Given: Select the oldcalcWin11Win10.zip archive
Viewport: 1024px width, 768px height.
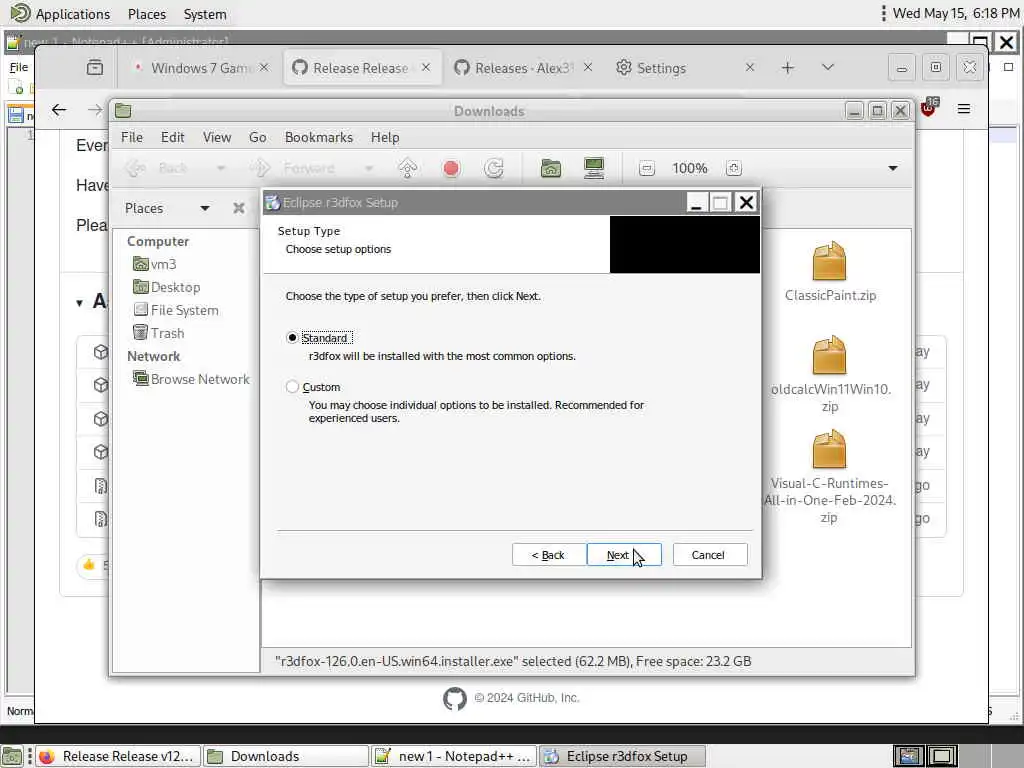Looking at the screenshot, I should (830, 374).
